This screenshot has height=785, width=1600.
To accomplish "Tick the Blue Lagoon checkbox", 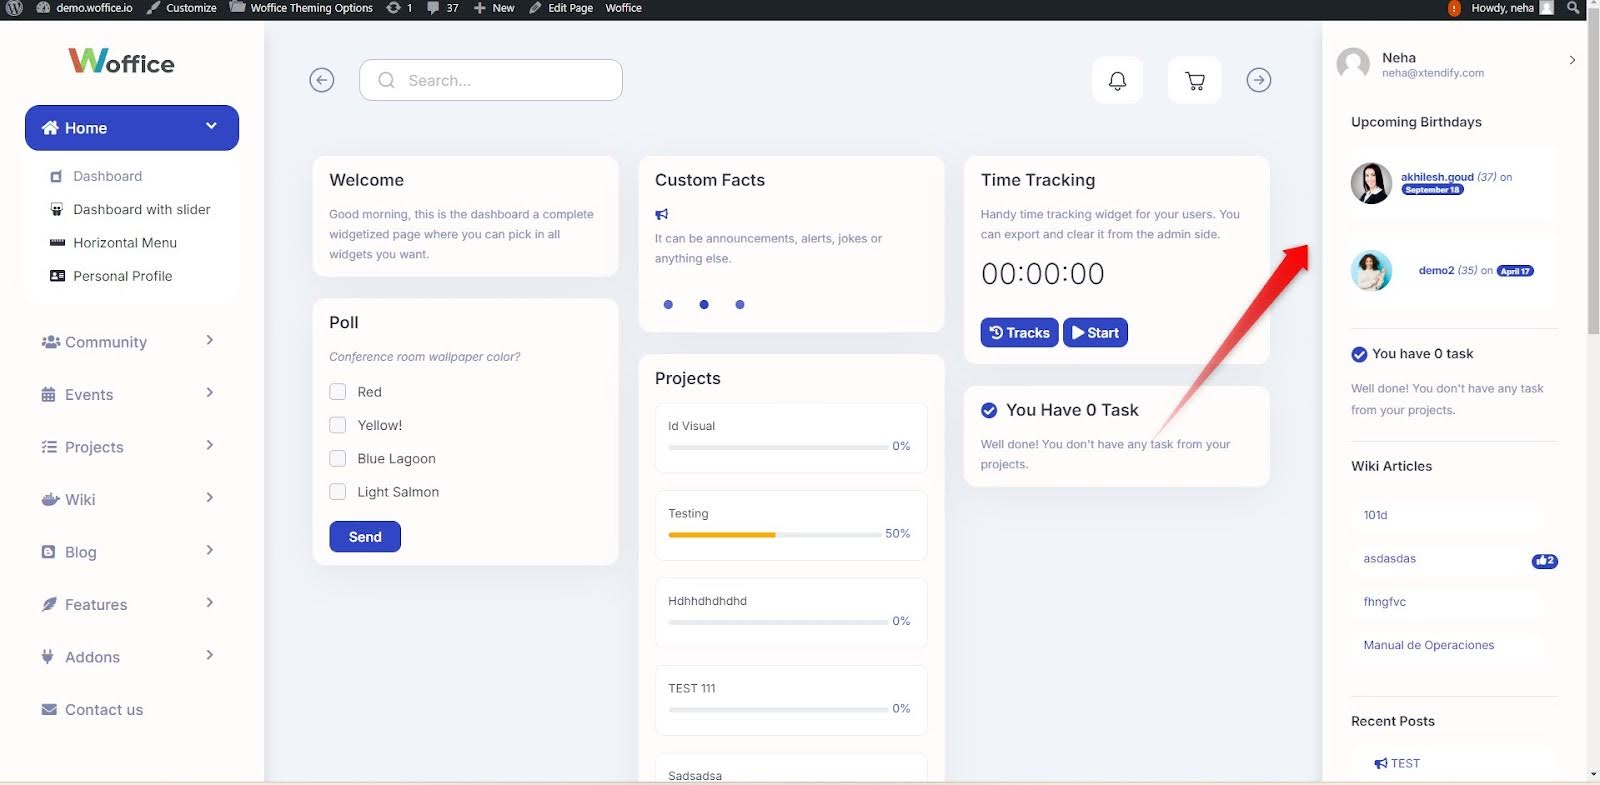I will click(338, 459).
